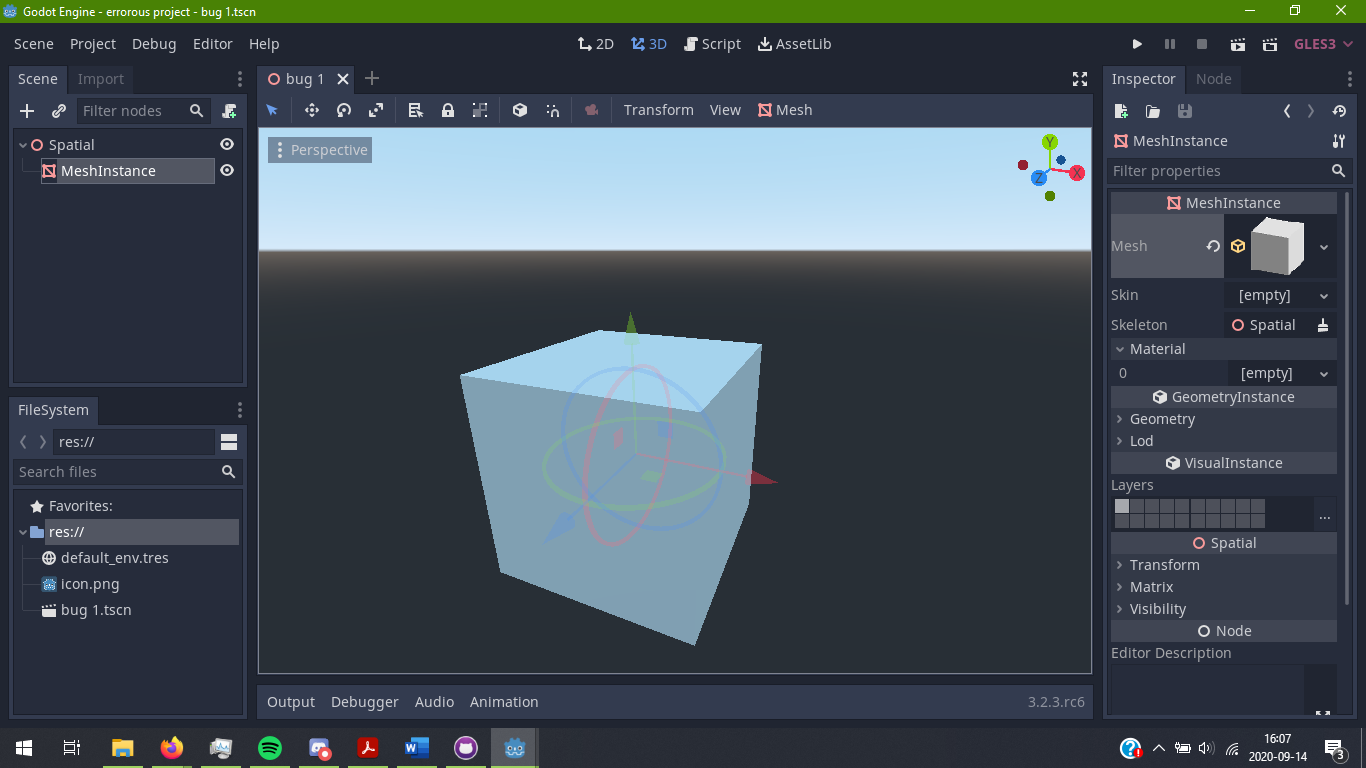This screenshot has height=768, width=1366.
Task: Switch to the Script workspace
Action: point(713,44)
